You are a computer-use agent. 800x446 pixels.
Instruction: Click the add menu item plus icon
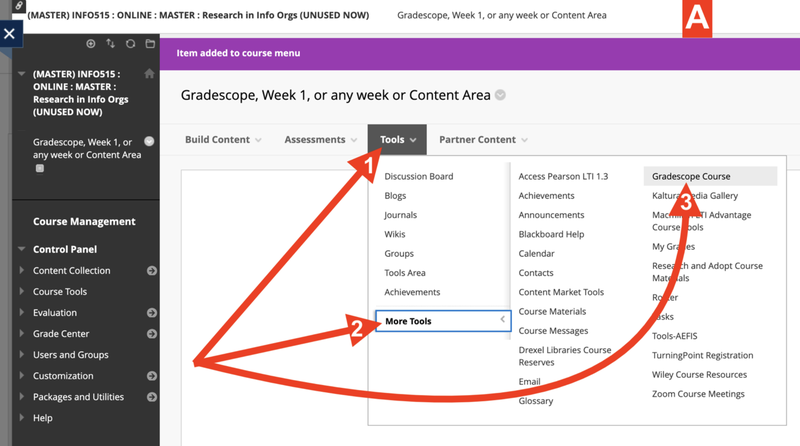[91, 44]
